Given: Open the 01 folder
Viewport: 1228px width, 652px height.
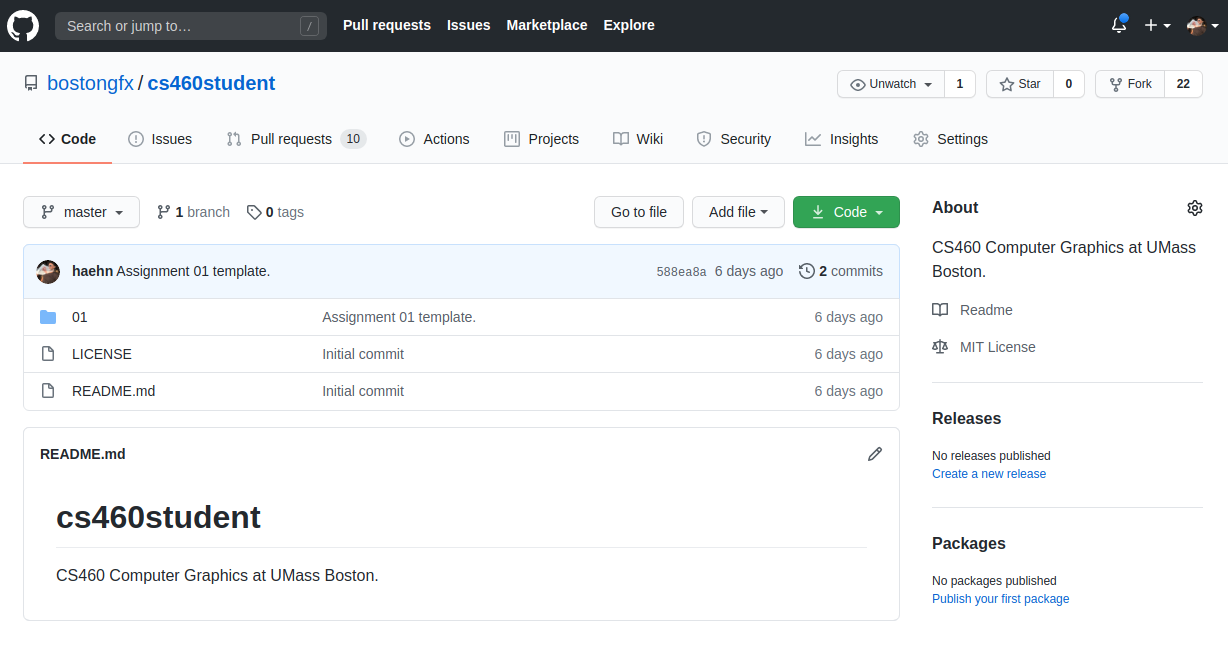Looking at the screenshot, I should (80, 317).
